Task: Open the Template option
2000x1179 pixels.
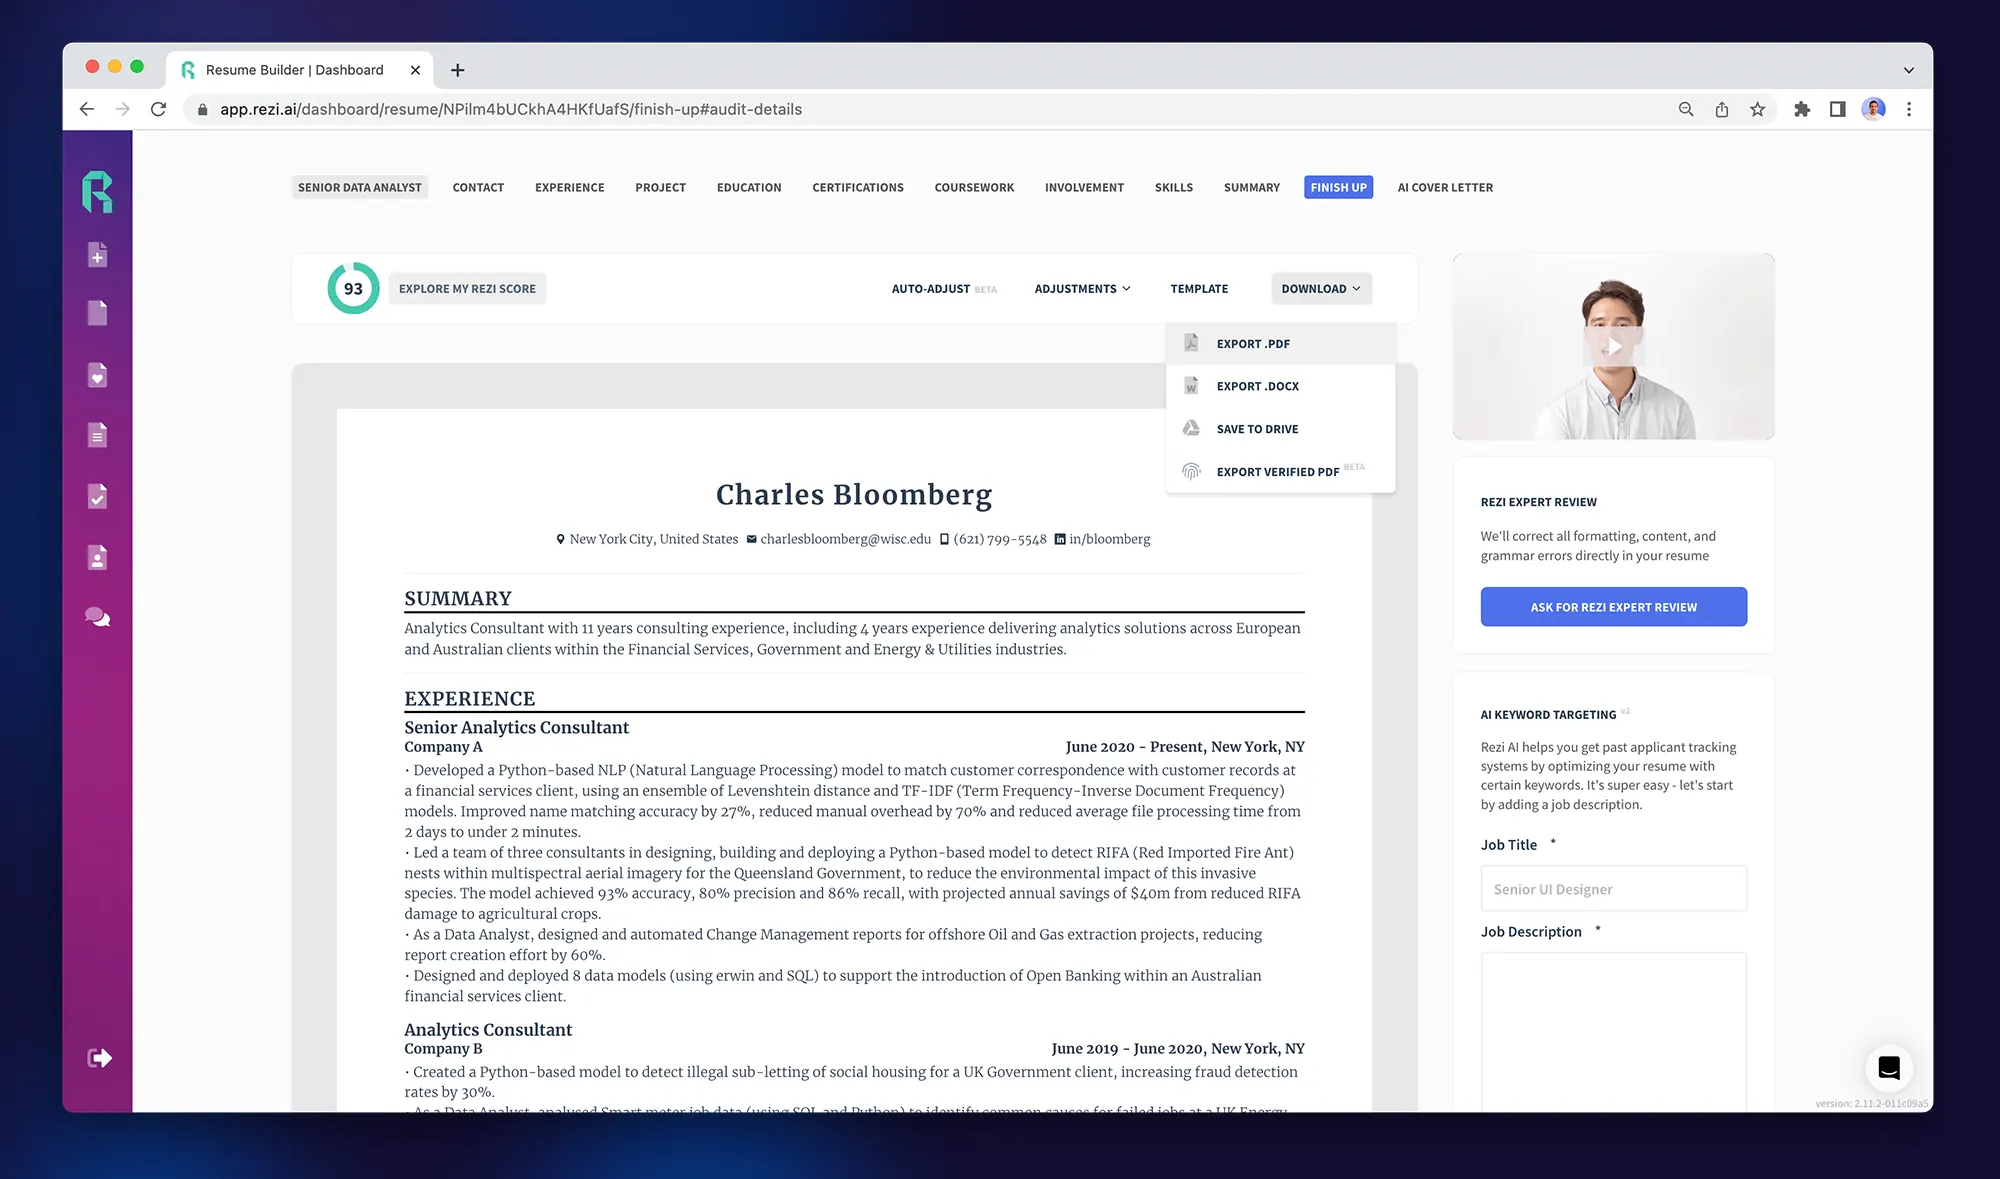Action: (x=1199, y=289)
